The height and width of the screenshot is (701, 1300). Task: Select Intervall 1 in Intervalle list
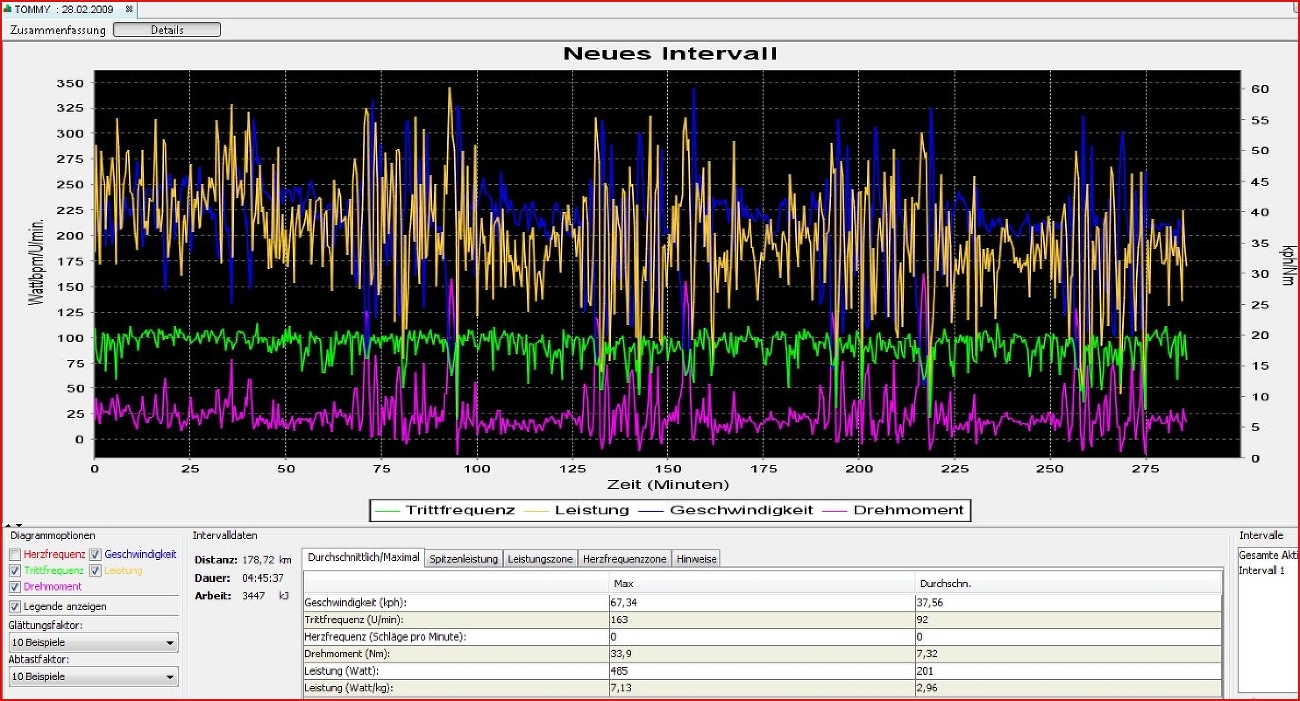(x=1260, y=570)
